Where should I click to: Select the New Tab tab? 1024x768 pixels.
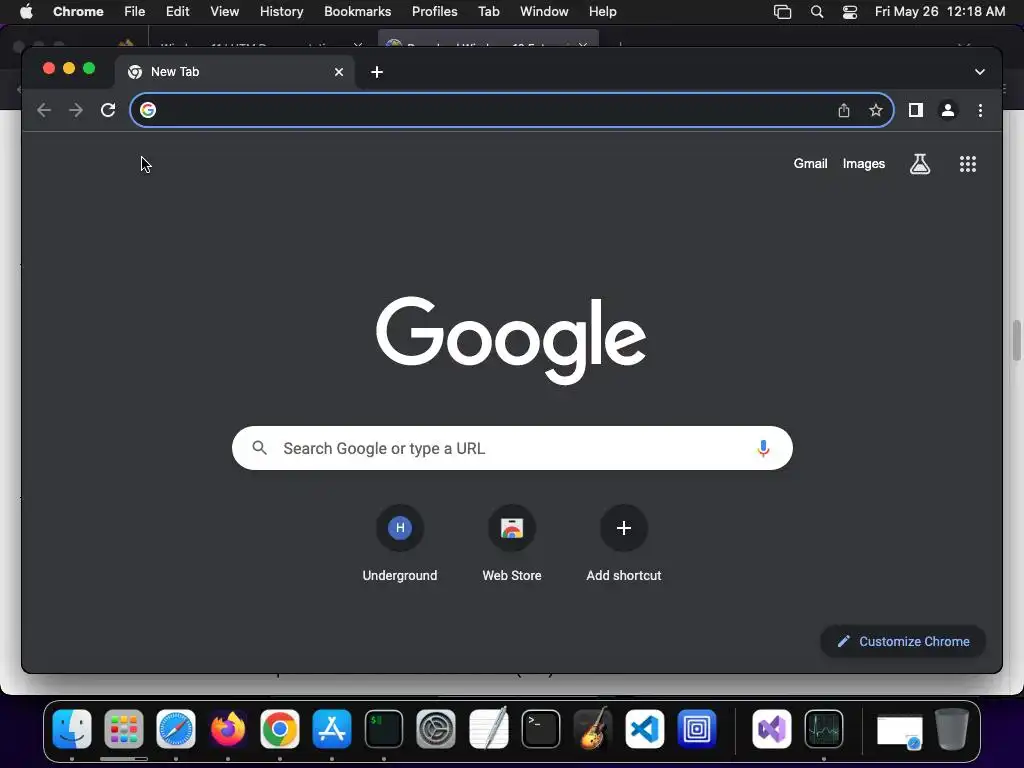click(235, 72)
